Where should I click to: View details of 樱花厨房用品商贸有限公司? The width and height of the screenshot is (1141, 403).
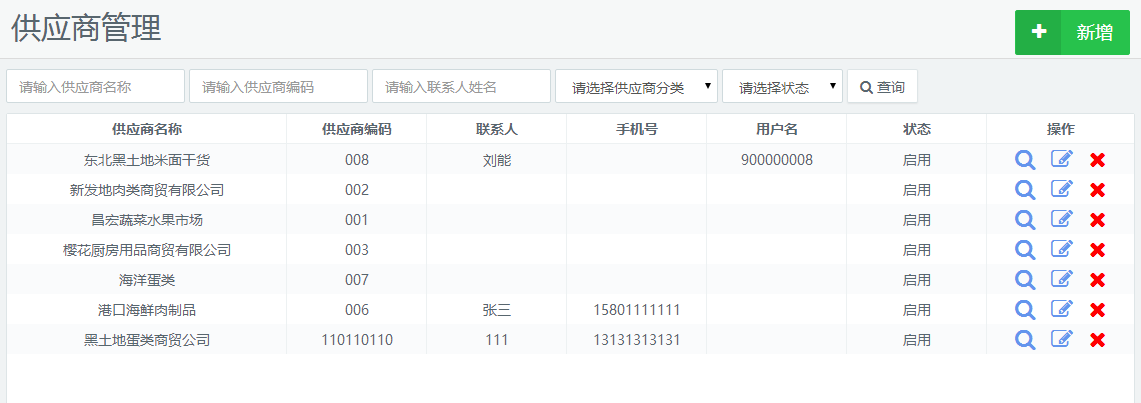1025,250
